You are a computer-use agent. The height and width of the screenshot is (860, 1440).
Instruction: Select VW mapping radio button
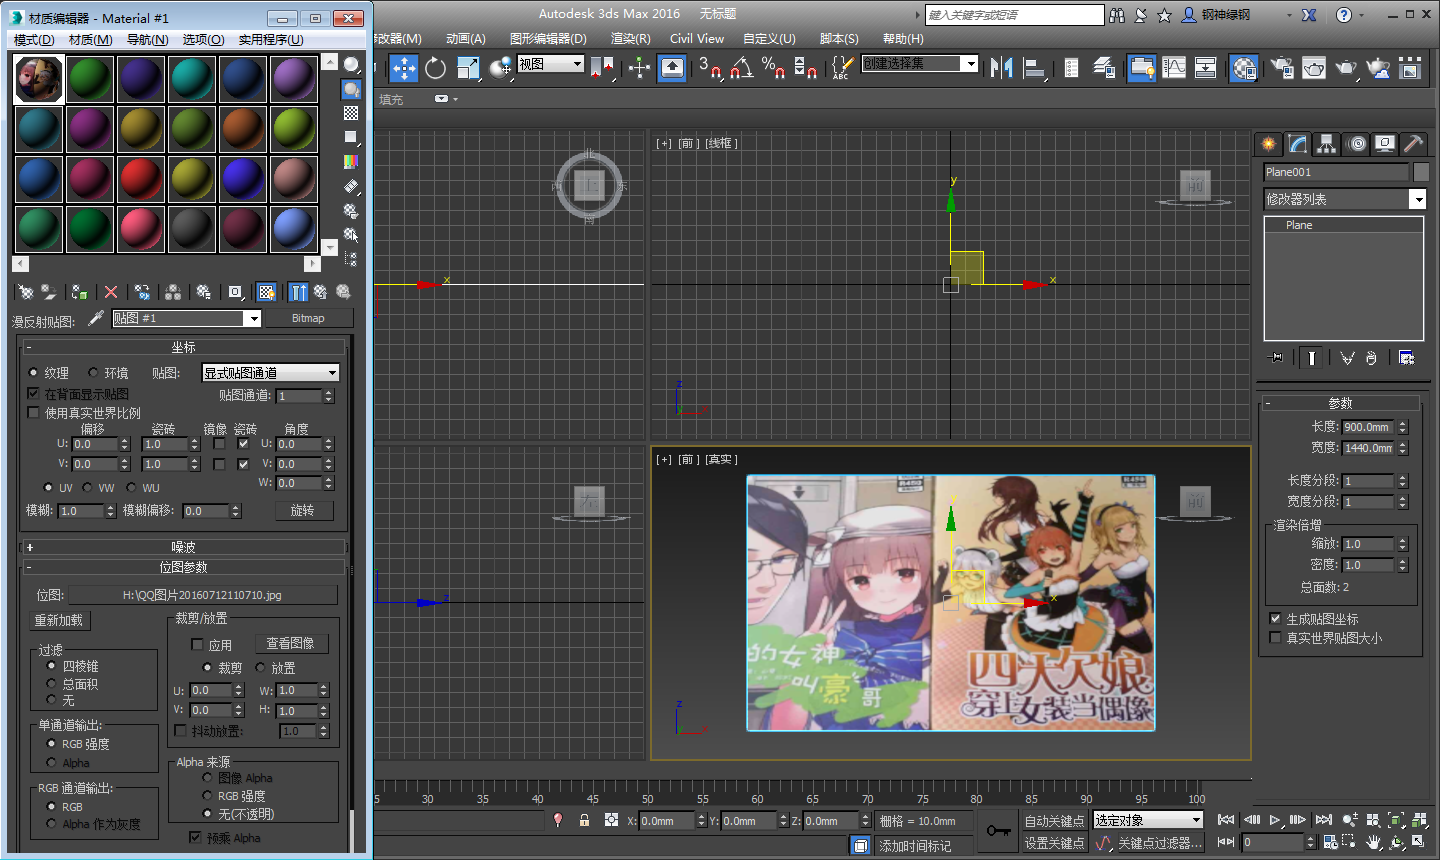click(88, 487)
